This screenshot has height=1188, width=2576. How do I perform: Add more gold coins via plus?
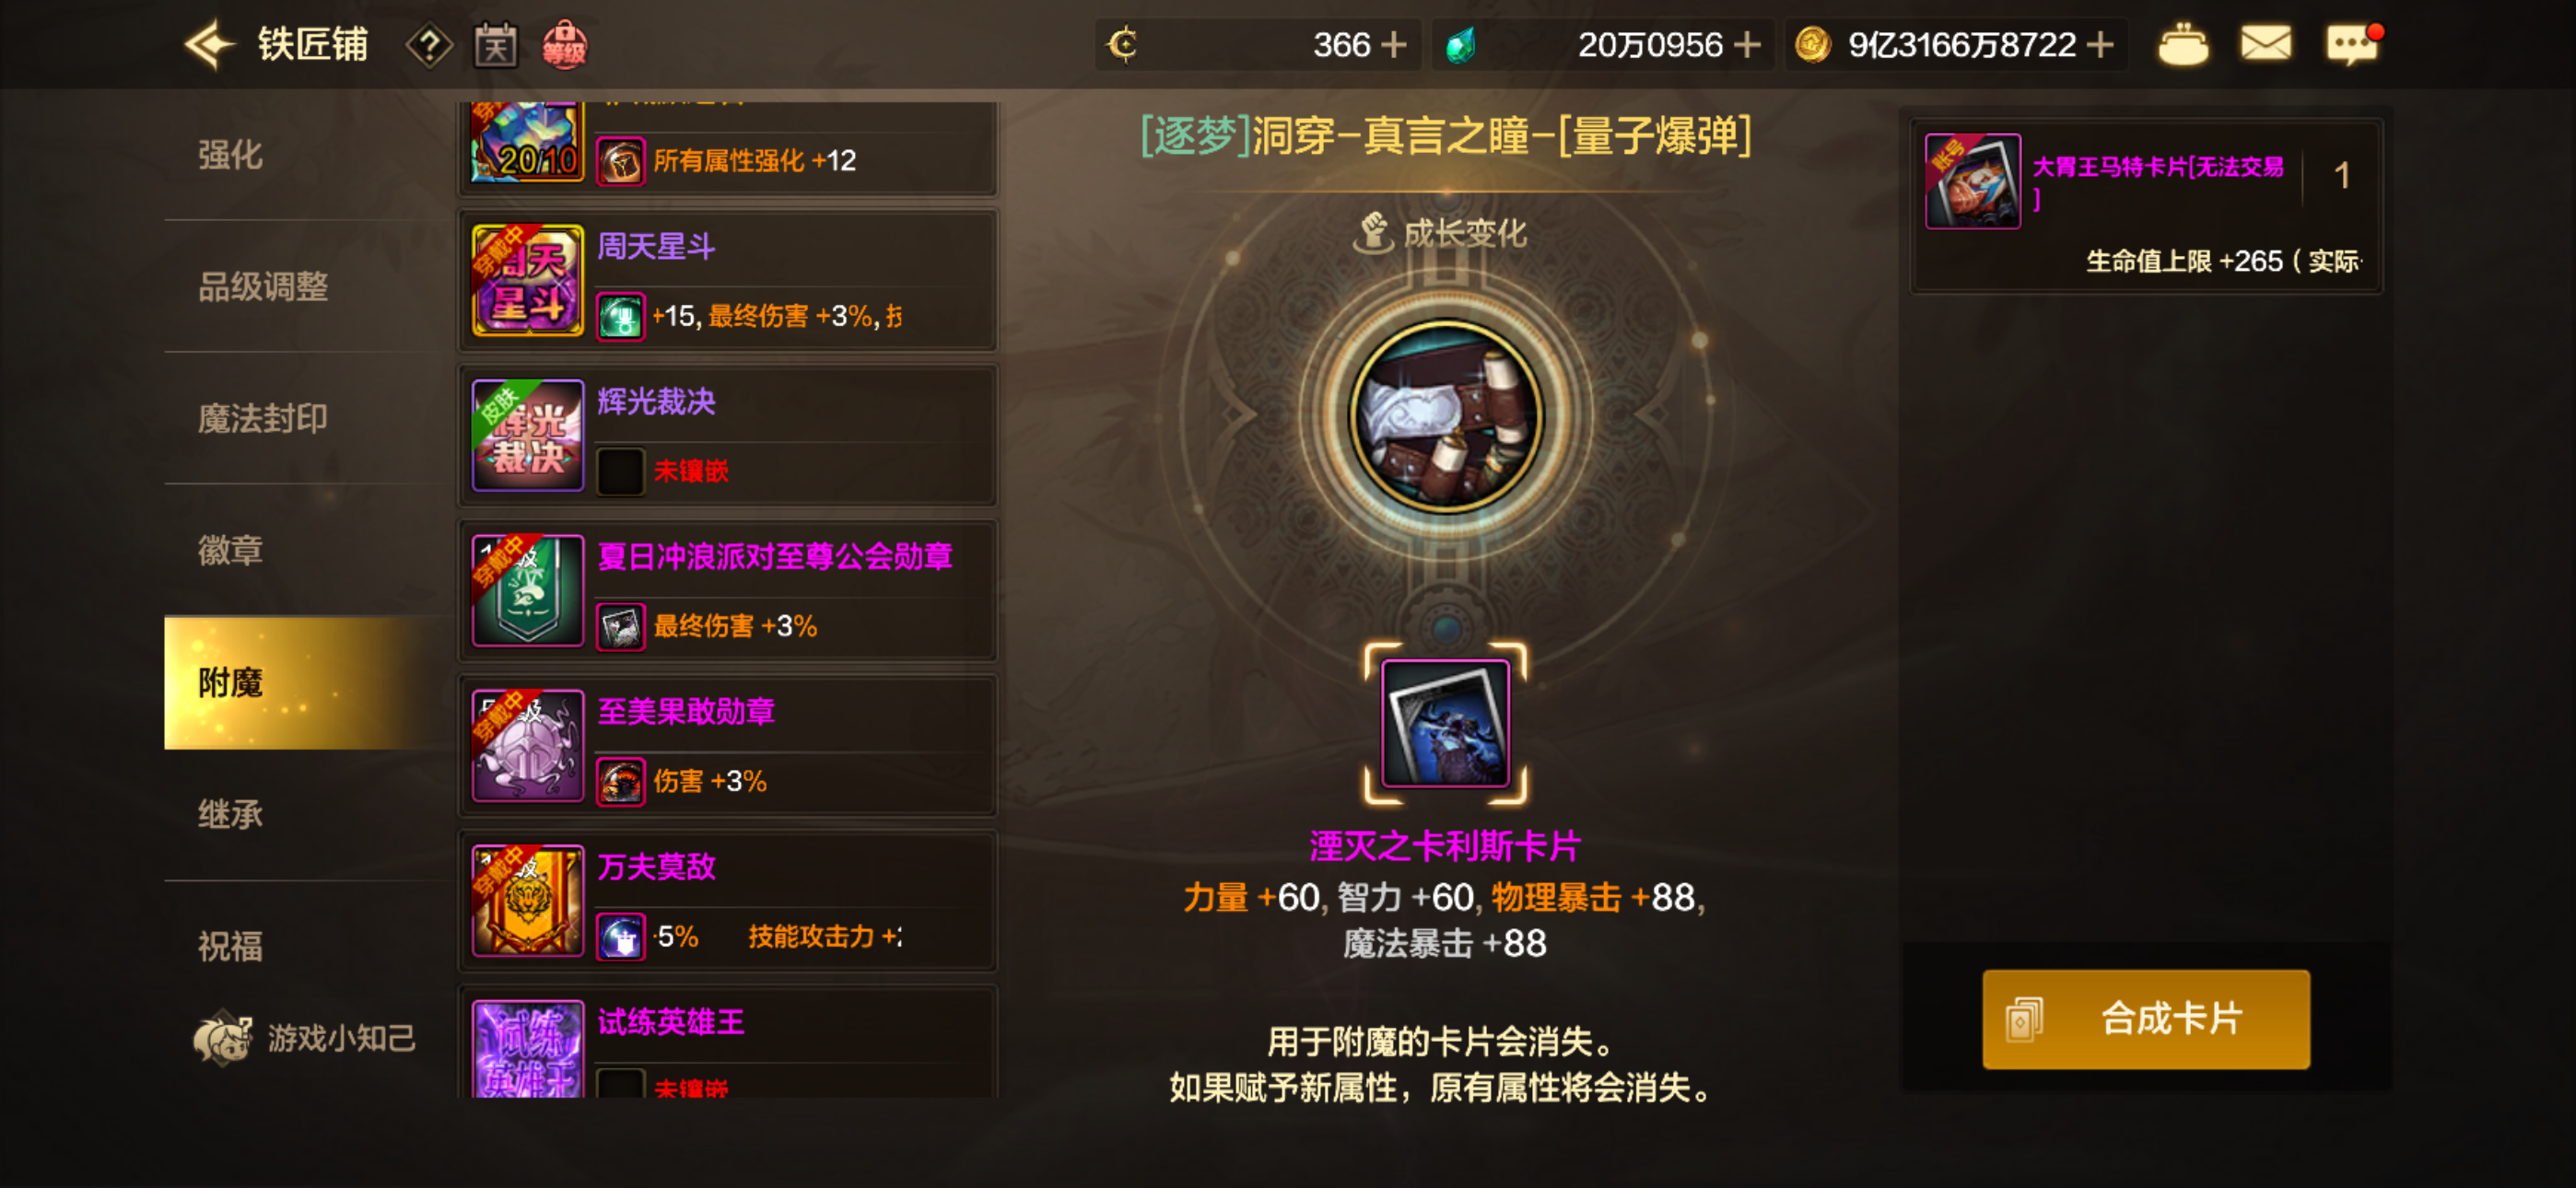click(x=2100, y=45)
